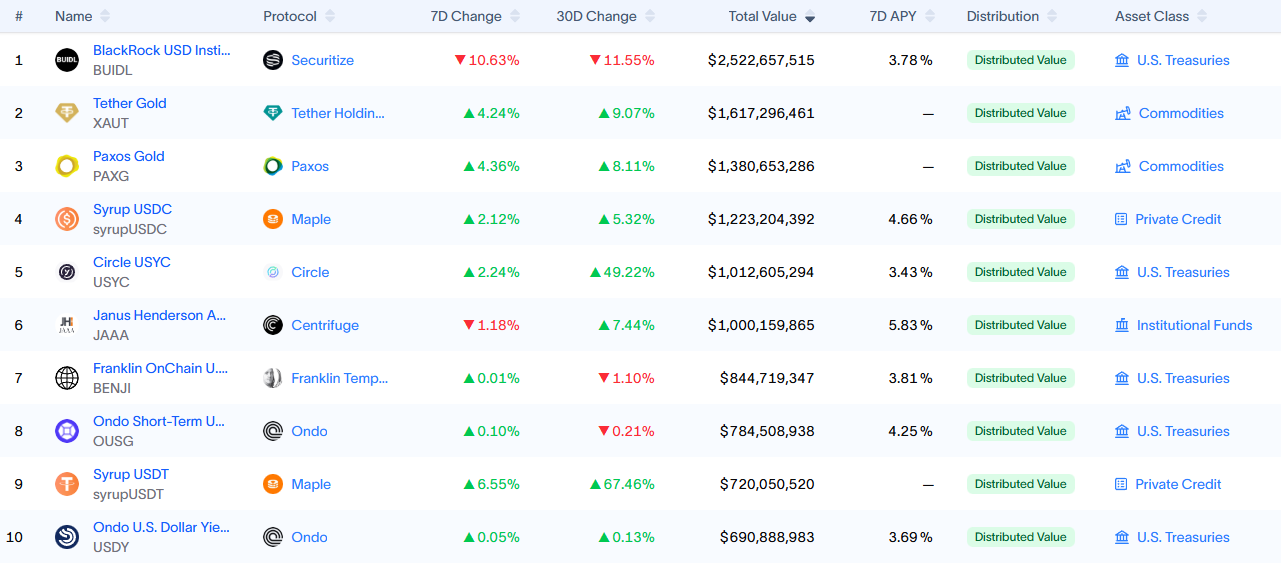Open the BlackRock USD Institutional asset link
Screen dimensions: 1281x564
click(x=162, y=50)
